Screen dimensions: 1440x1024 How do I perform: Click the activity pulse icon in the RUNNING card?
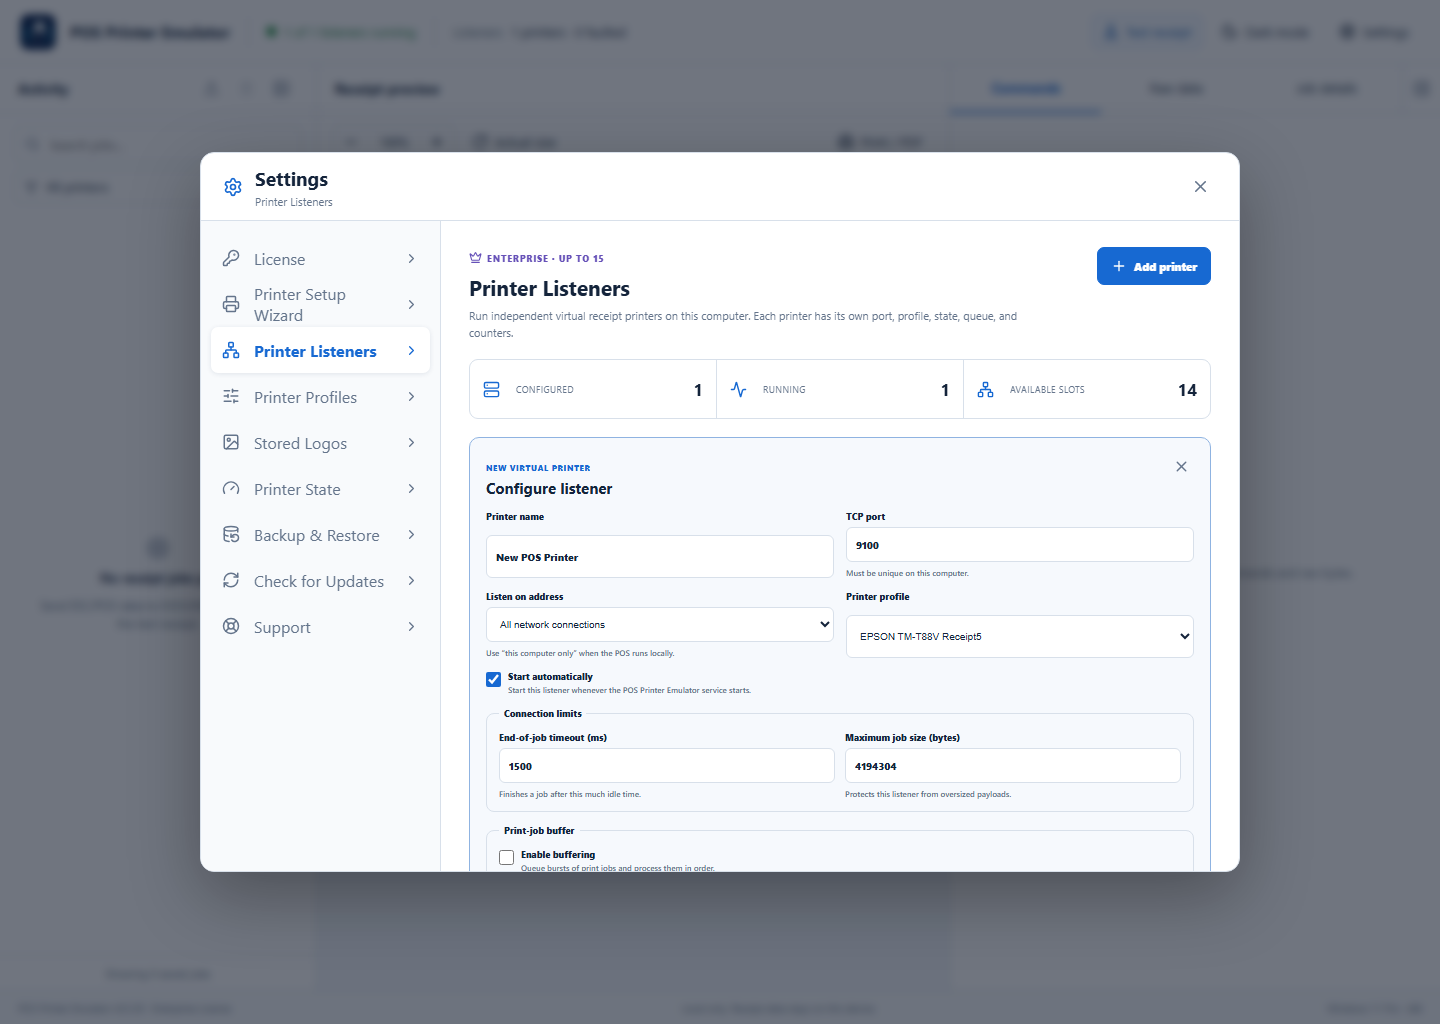click(x=738, y=390)
